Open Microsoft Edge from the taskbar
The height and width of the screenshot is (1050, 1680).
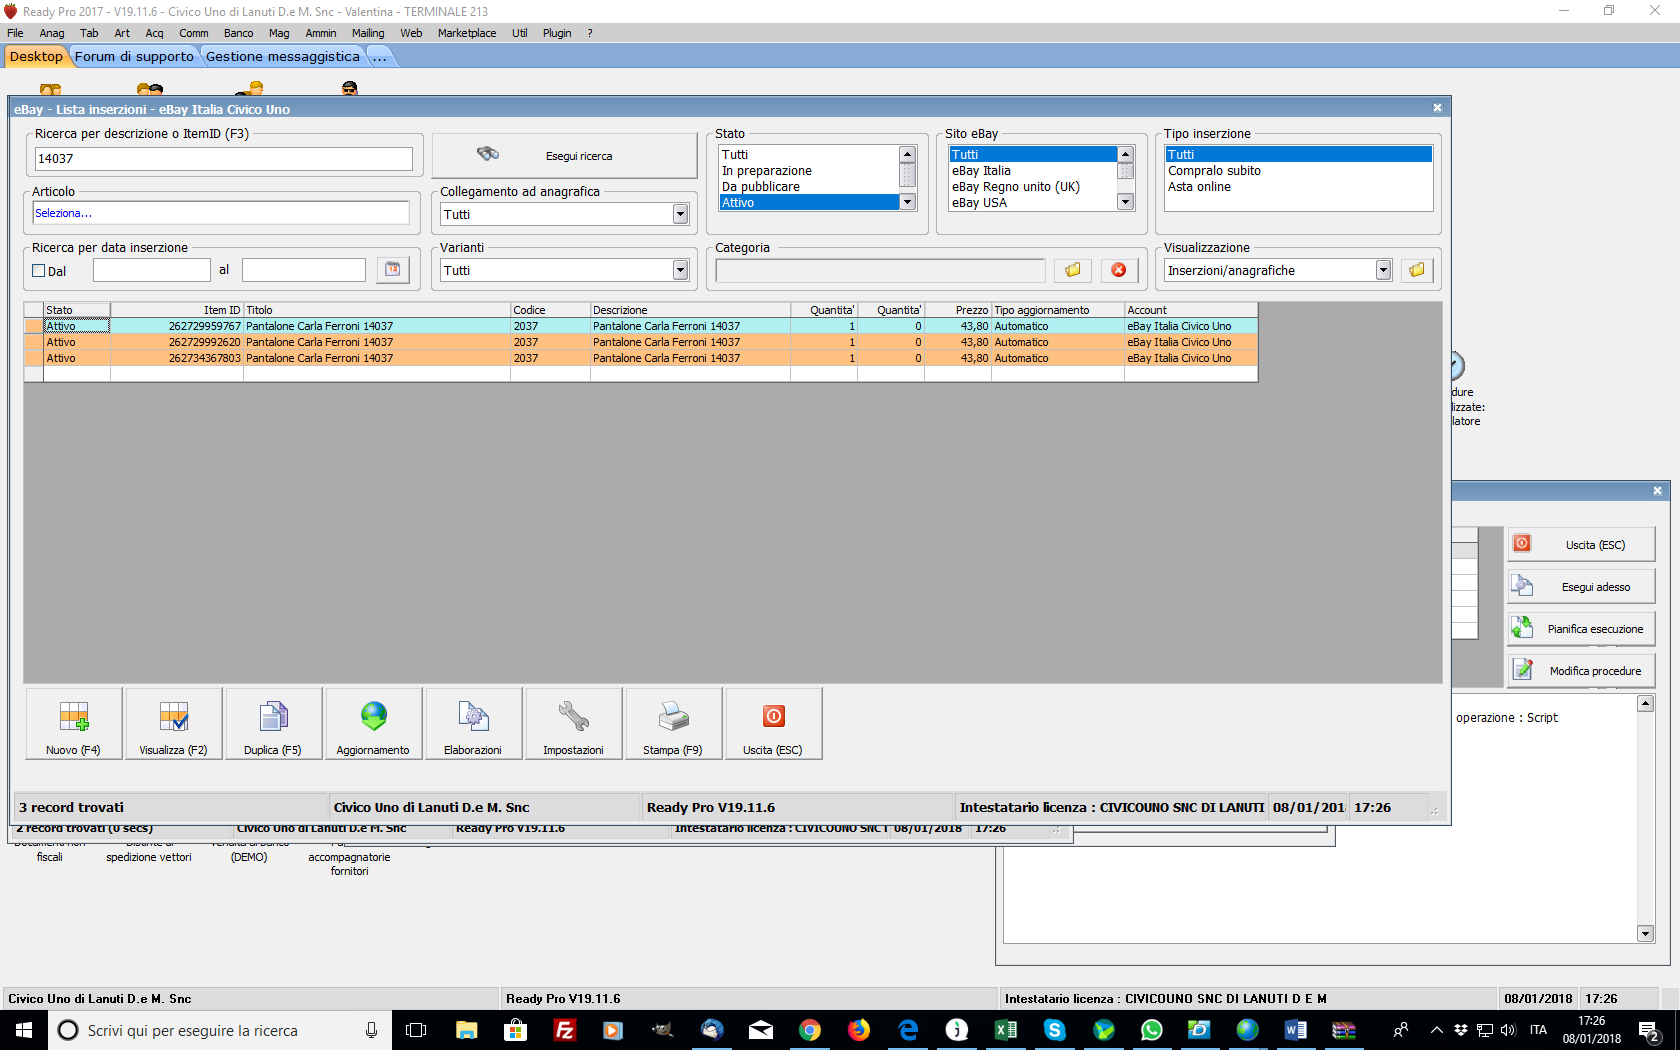[x=908, y=1030]
